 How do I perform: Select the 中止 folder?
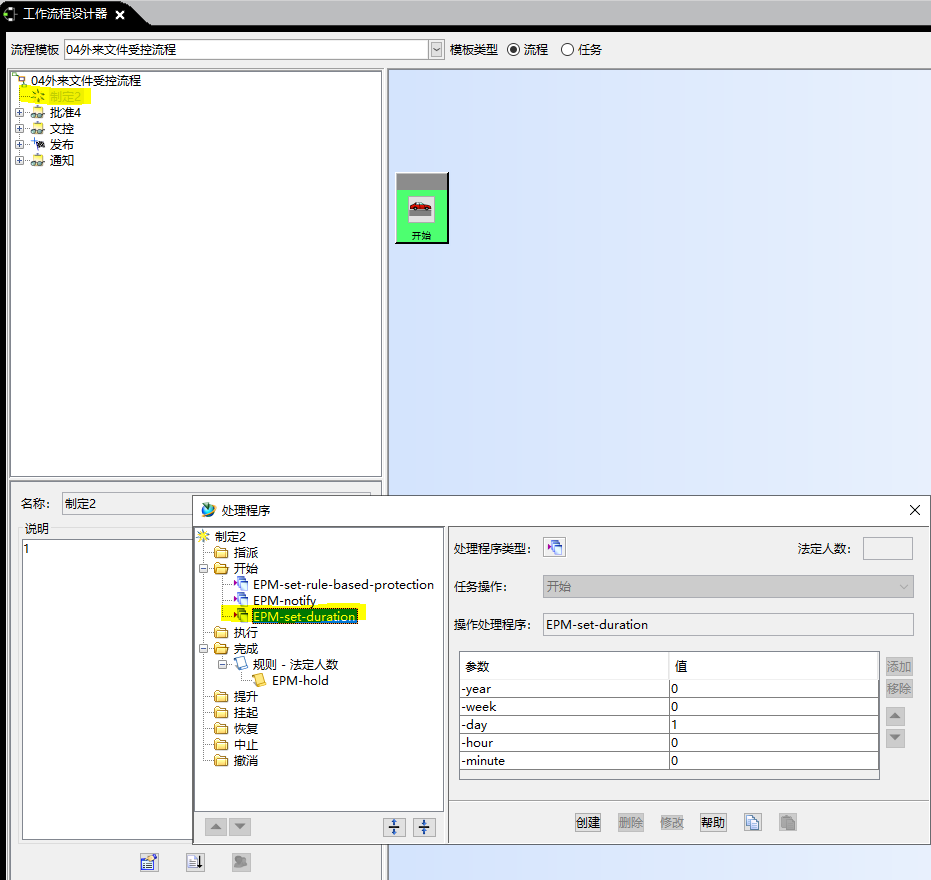coord(245,745)
